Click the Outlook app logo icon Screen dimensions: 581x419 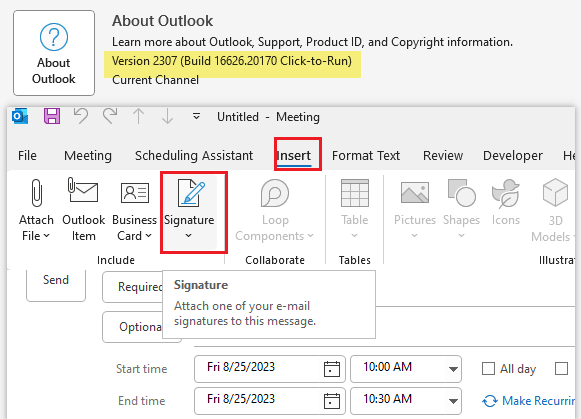click(20, 116)
